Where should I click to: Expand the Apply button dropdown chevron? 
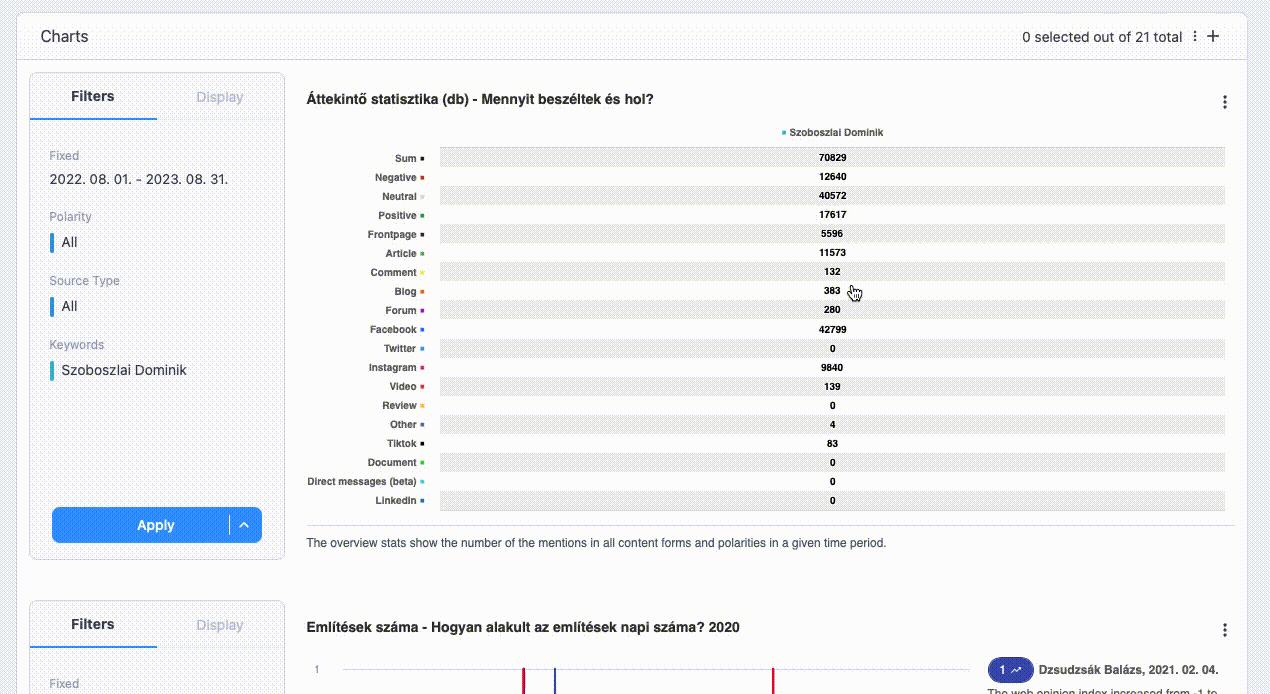click(243, 524)
